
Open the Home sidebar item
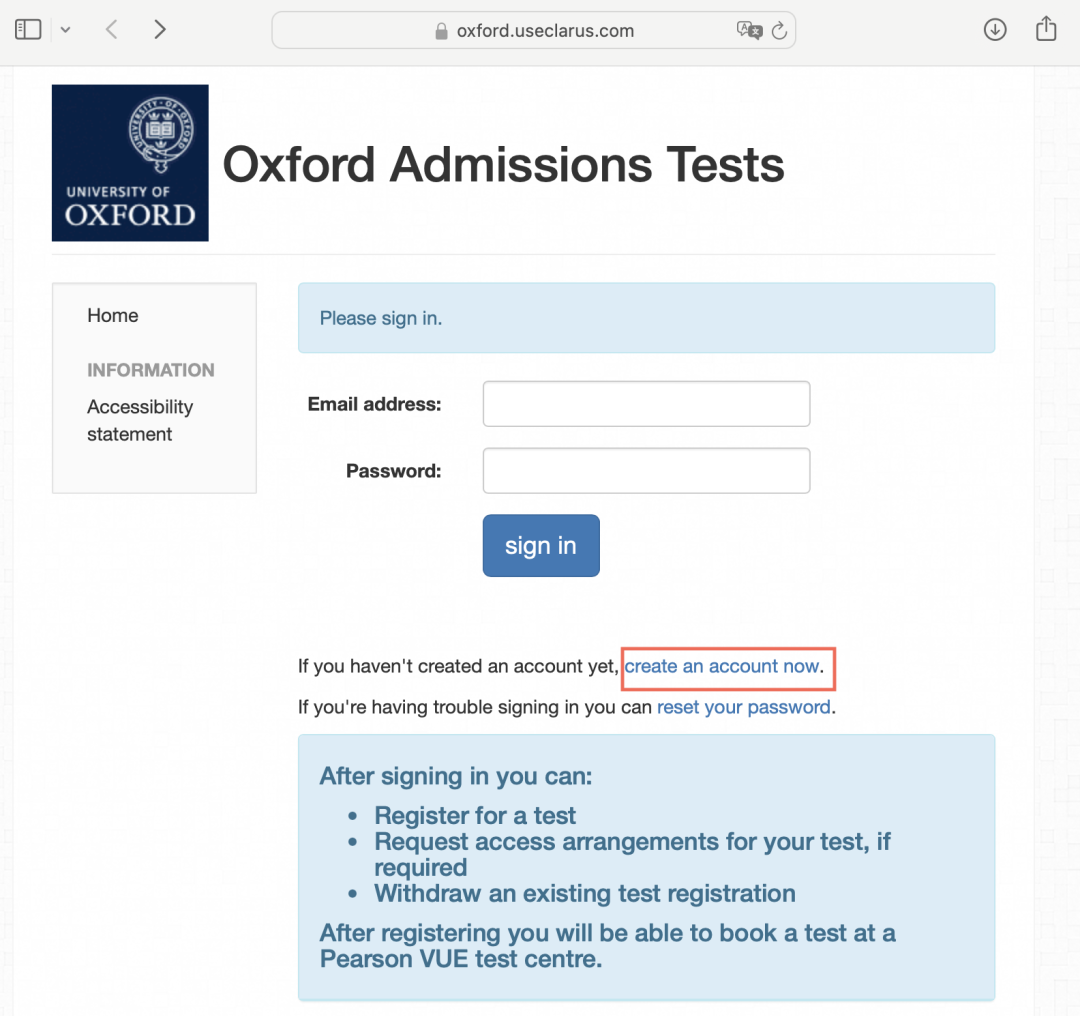(113, 315)
